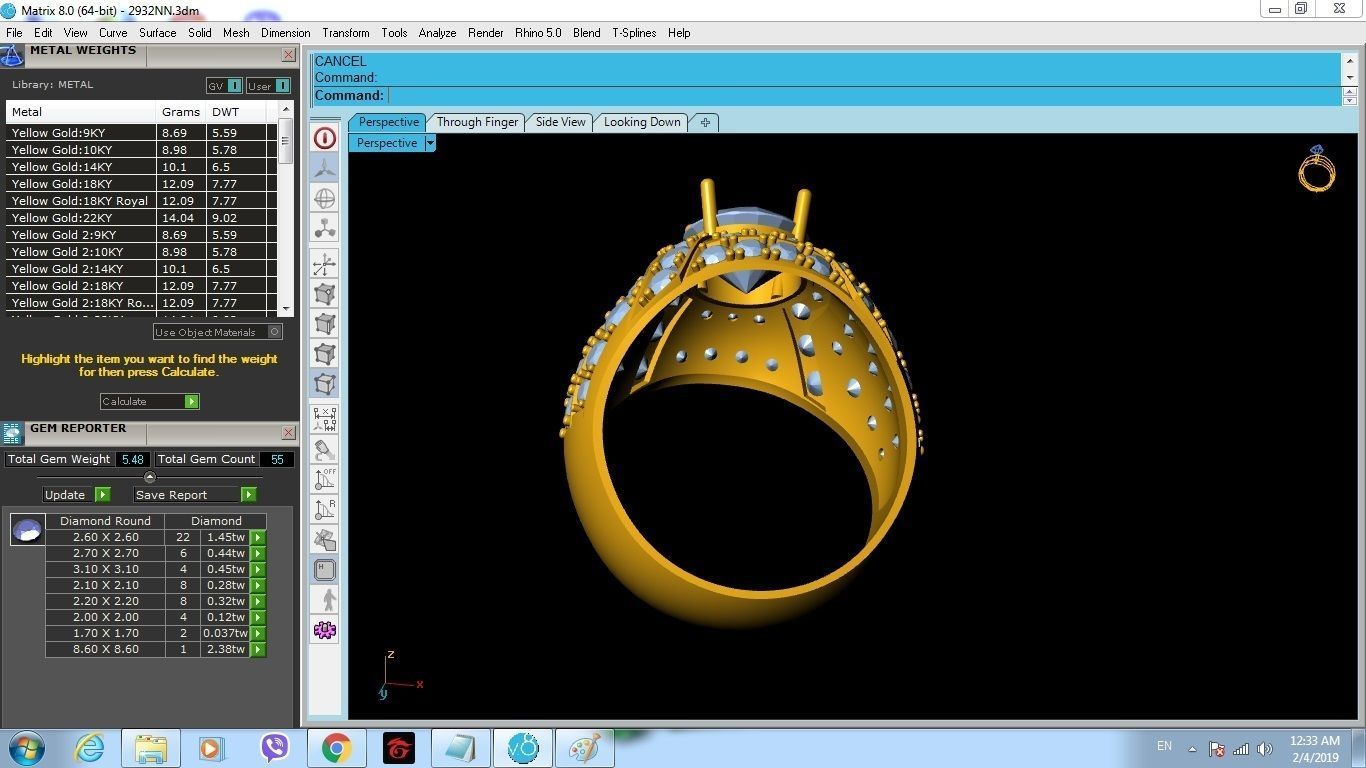Toggle the R snap icon in the vertical toolbar

[325, 509]
